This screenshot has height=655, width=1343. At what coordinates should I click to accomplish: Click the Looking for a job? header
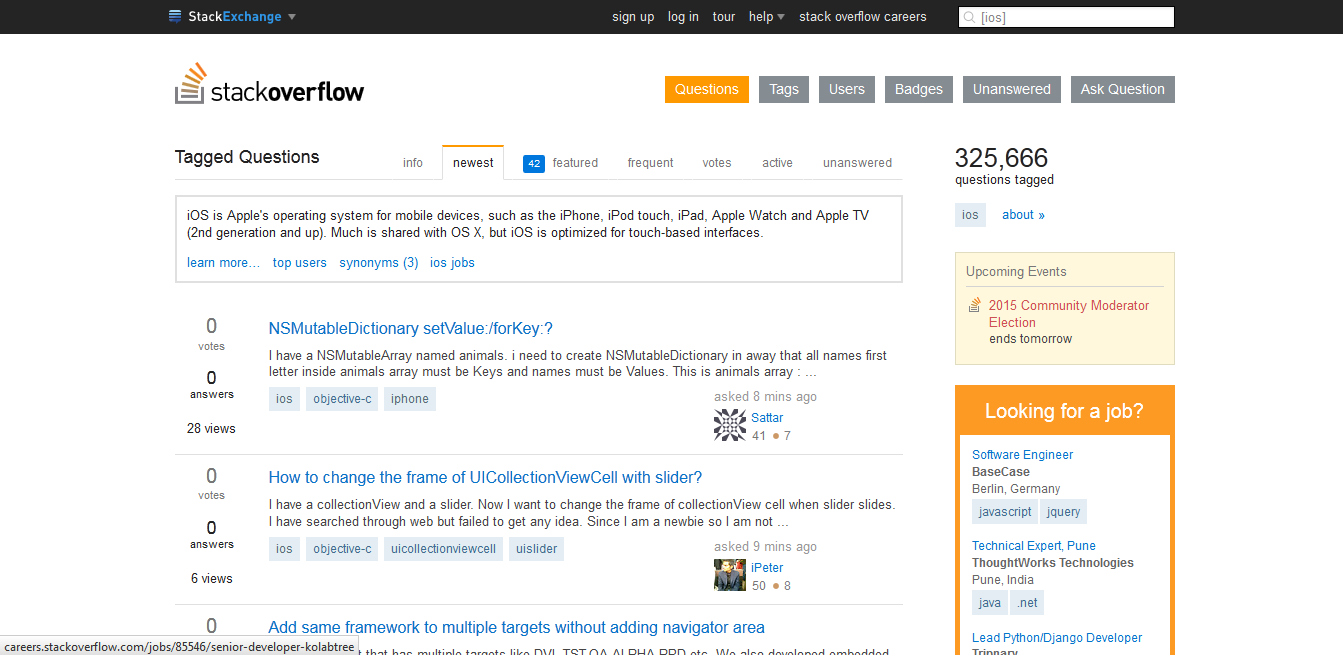tap(1064, 411)
